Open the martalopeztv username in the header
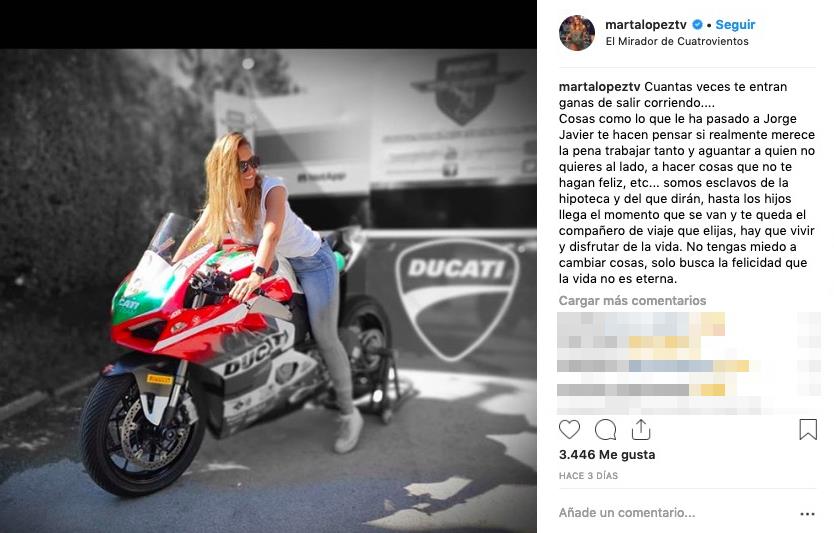 point(646,24)
